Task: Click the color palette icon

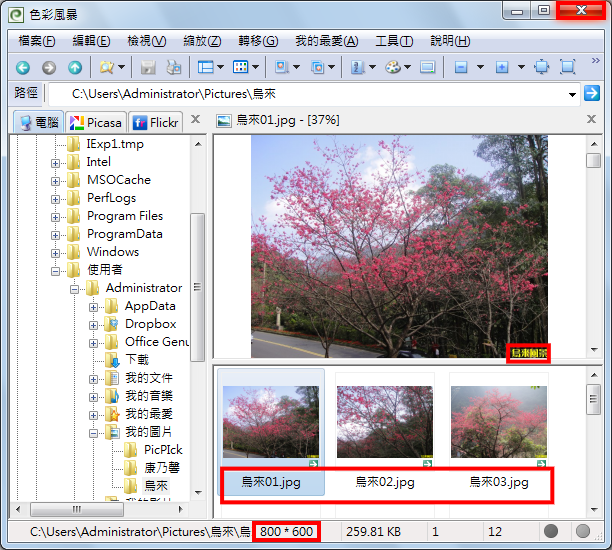Action: point(393,67)
